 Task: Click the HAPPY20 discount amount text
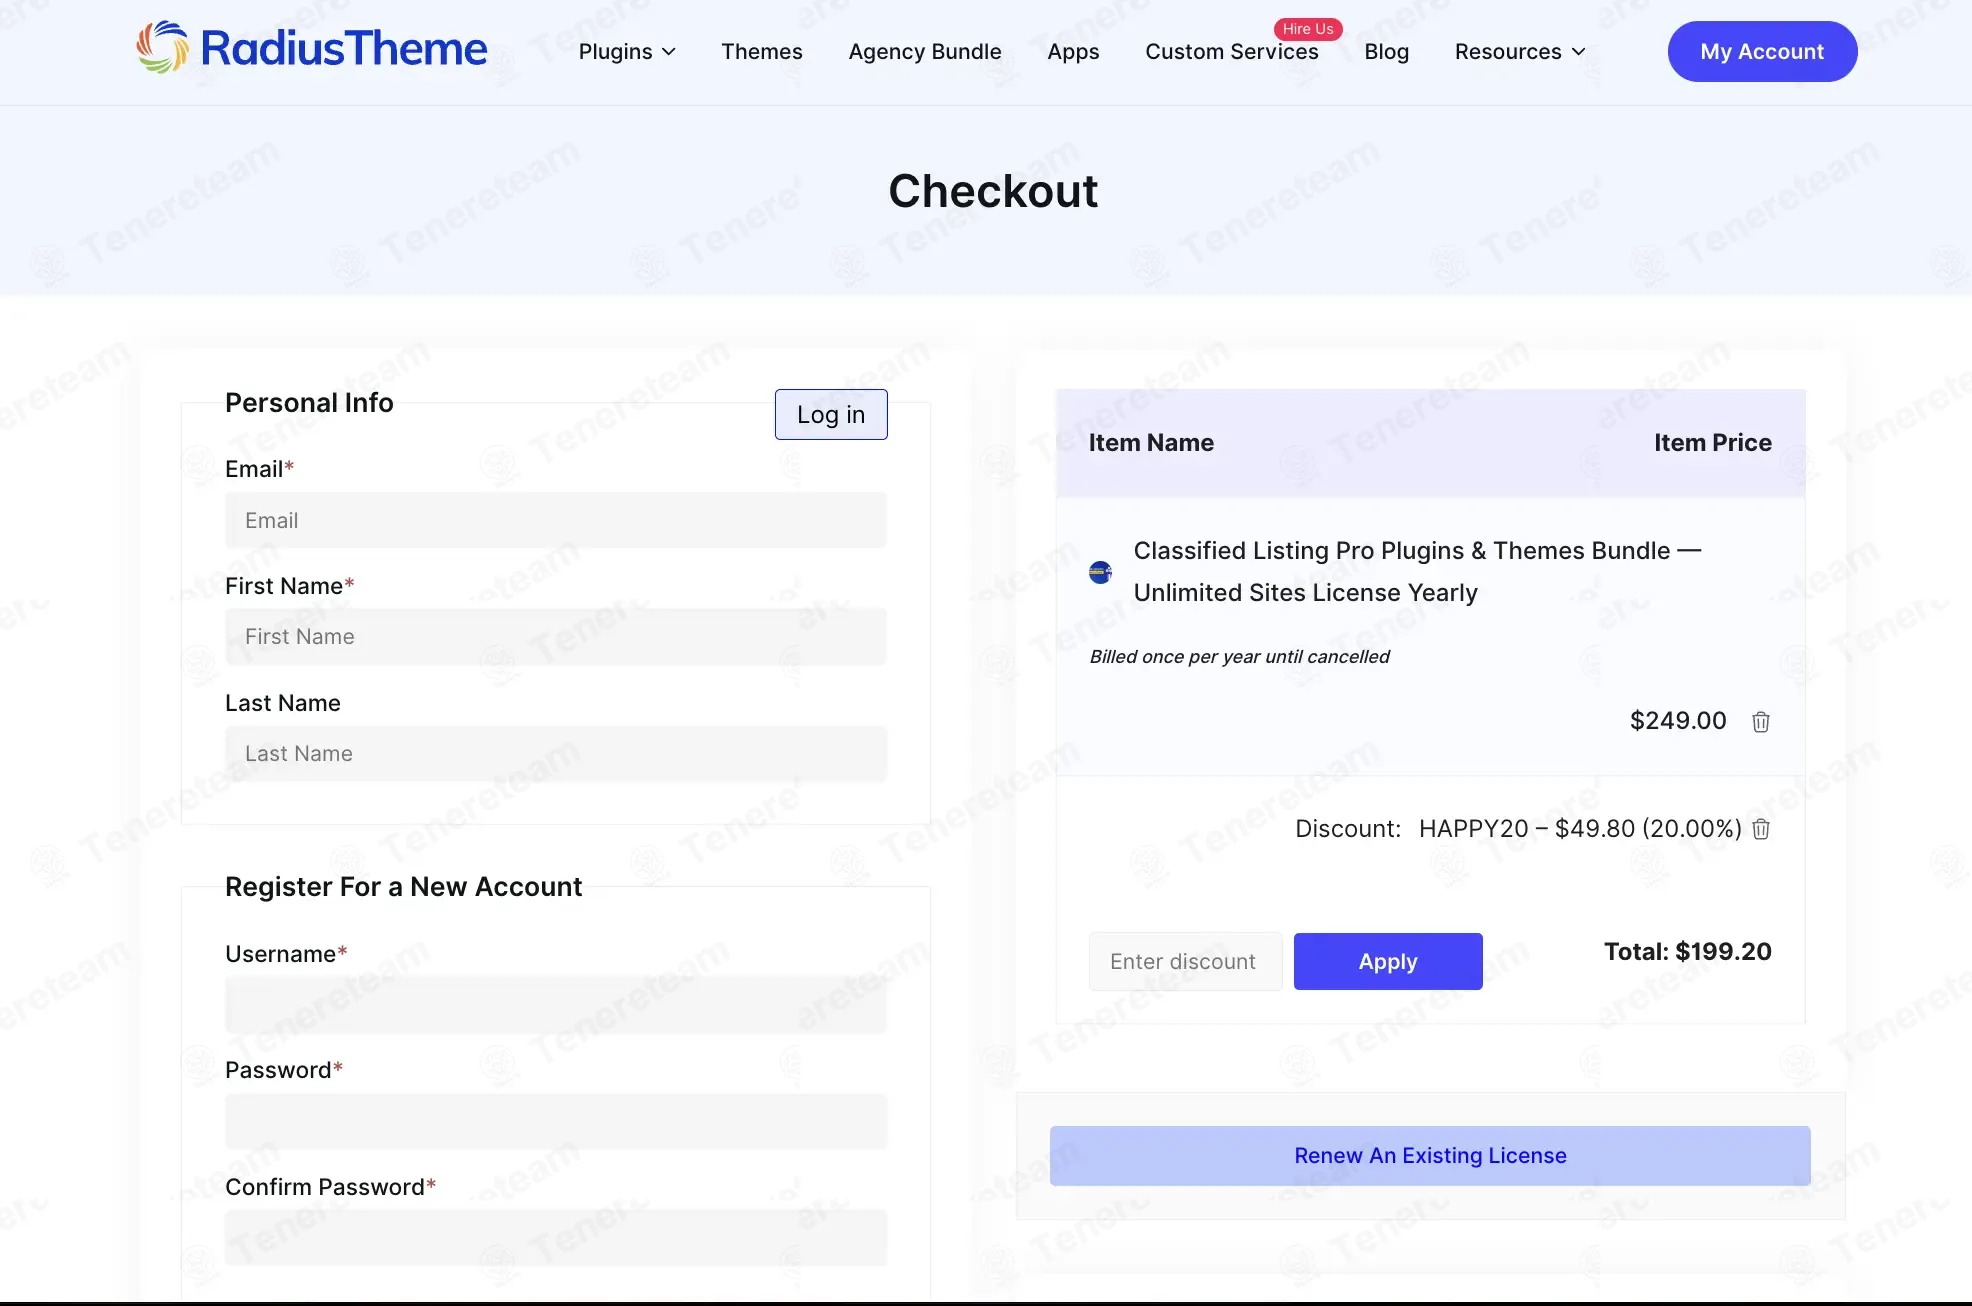pos(1581,829)
